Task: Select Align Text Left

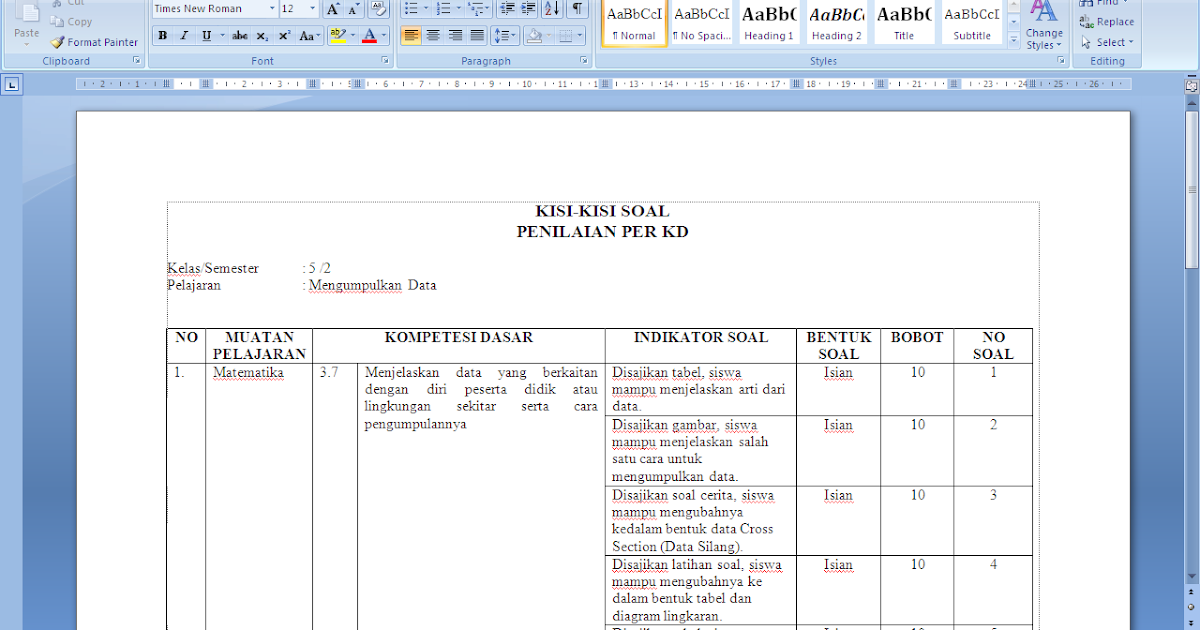Action: (411, 36)
